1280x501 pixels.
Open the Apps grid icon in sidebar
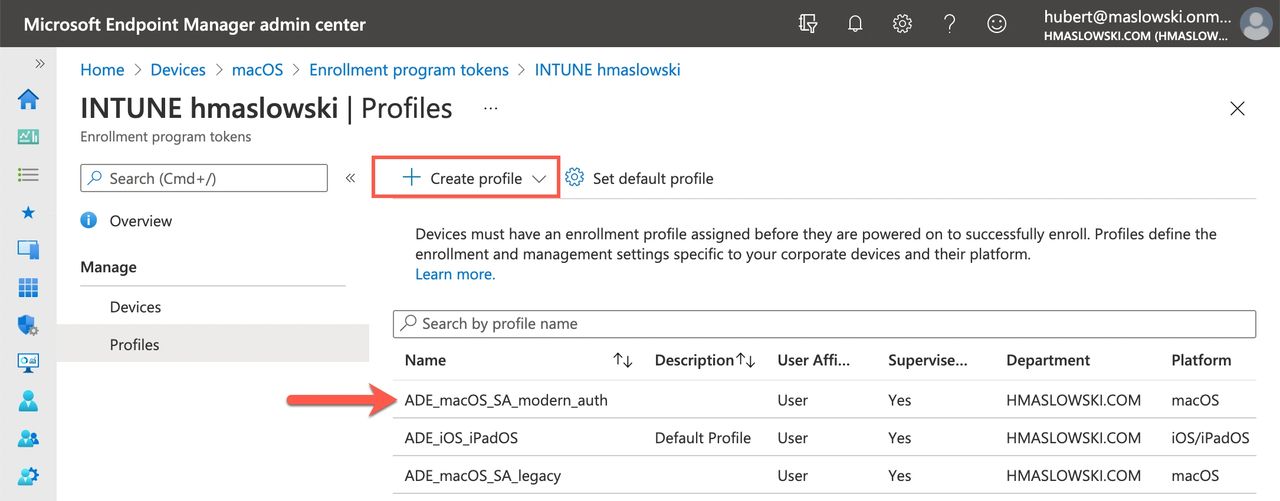(x=28, y=288)
